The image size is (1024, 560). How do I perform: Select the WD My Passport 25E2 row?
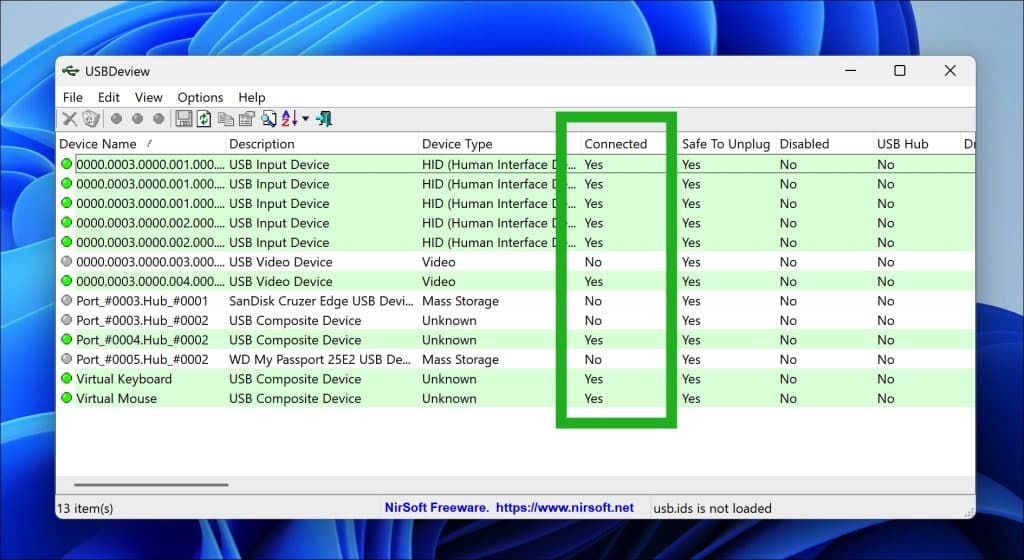pos(516,360)
